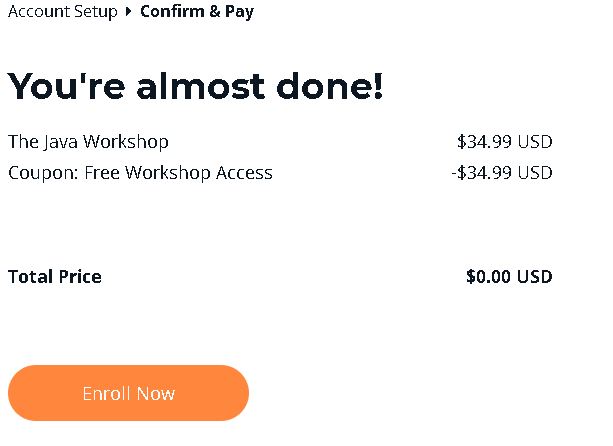Screen dimensions: 613x446
Task: Select The Java Workshop line item
Action: click(x=88, y=141)
